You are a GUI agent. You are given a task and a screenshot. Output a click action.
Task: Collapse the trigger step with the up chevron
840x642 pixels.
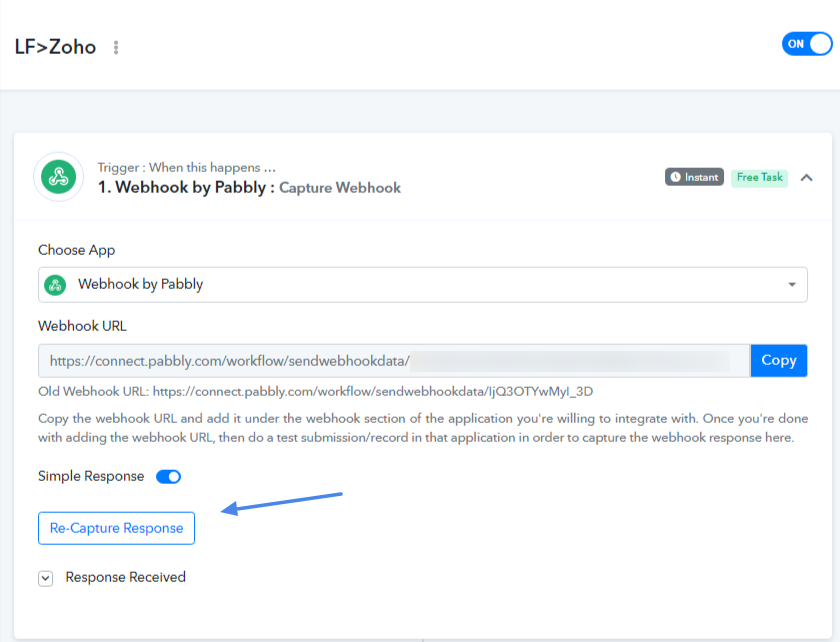coord(806,177)
